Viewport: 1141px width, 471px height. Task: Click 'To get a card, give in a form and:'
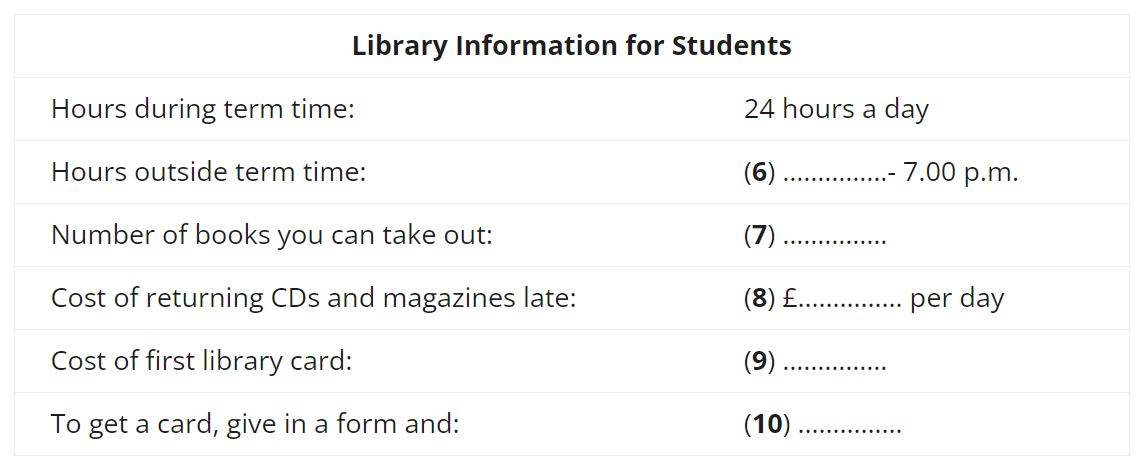(255, 424)
